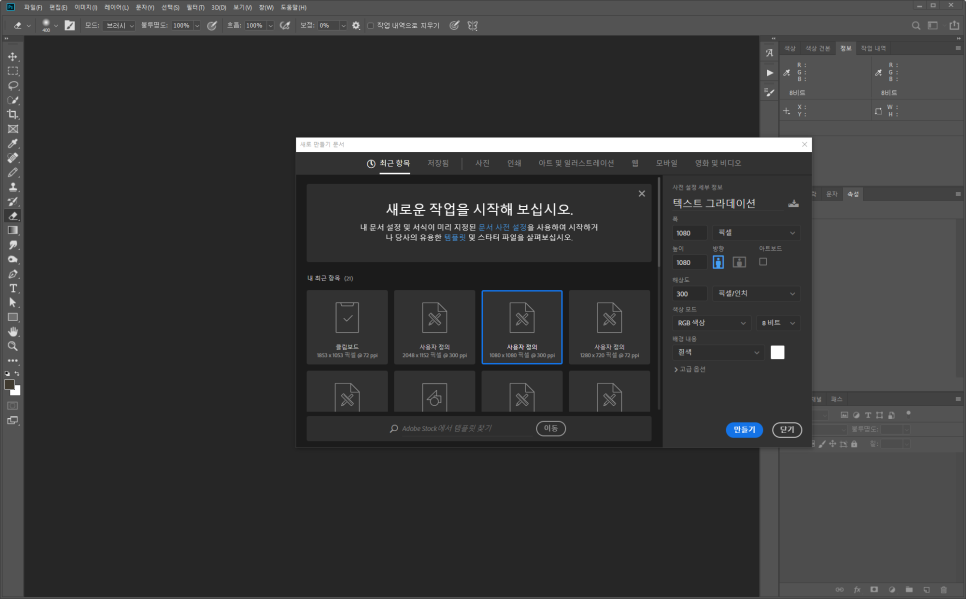Pick the Horizontal Type tool
The image size is (966, 599).
13,288
